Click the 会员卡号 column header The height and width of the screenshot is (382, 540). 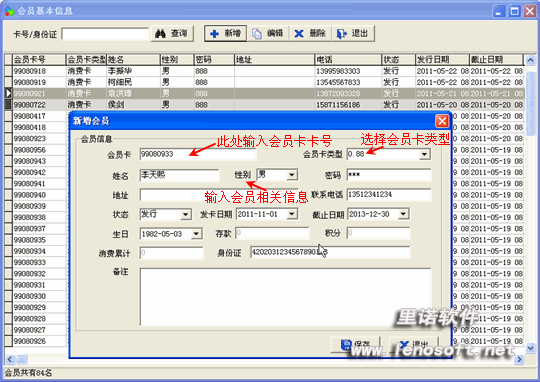point(39,60)
